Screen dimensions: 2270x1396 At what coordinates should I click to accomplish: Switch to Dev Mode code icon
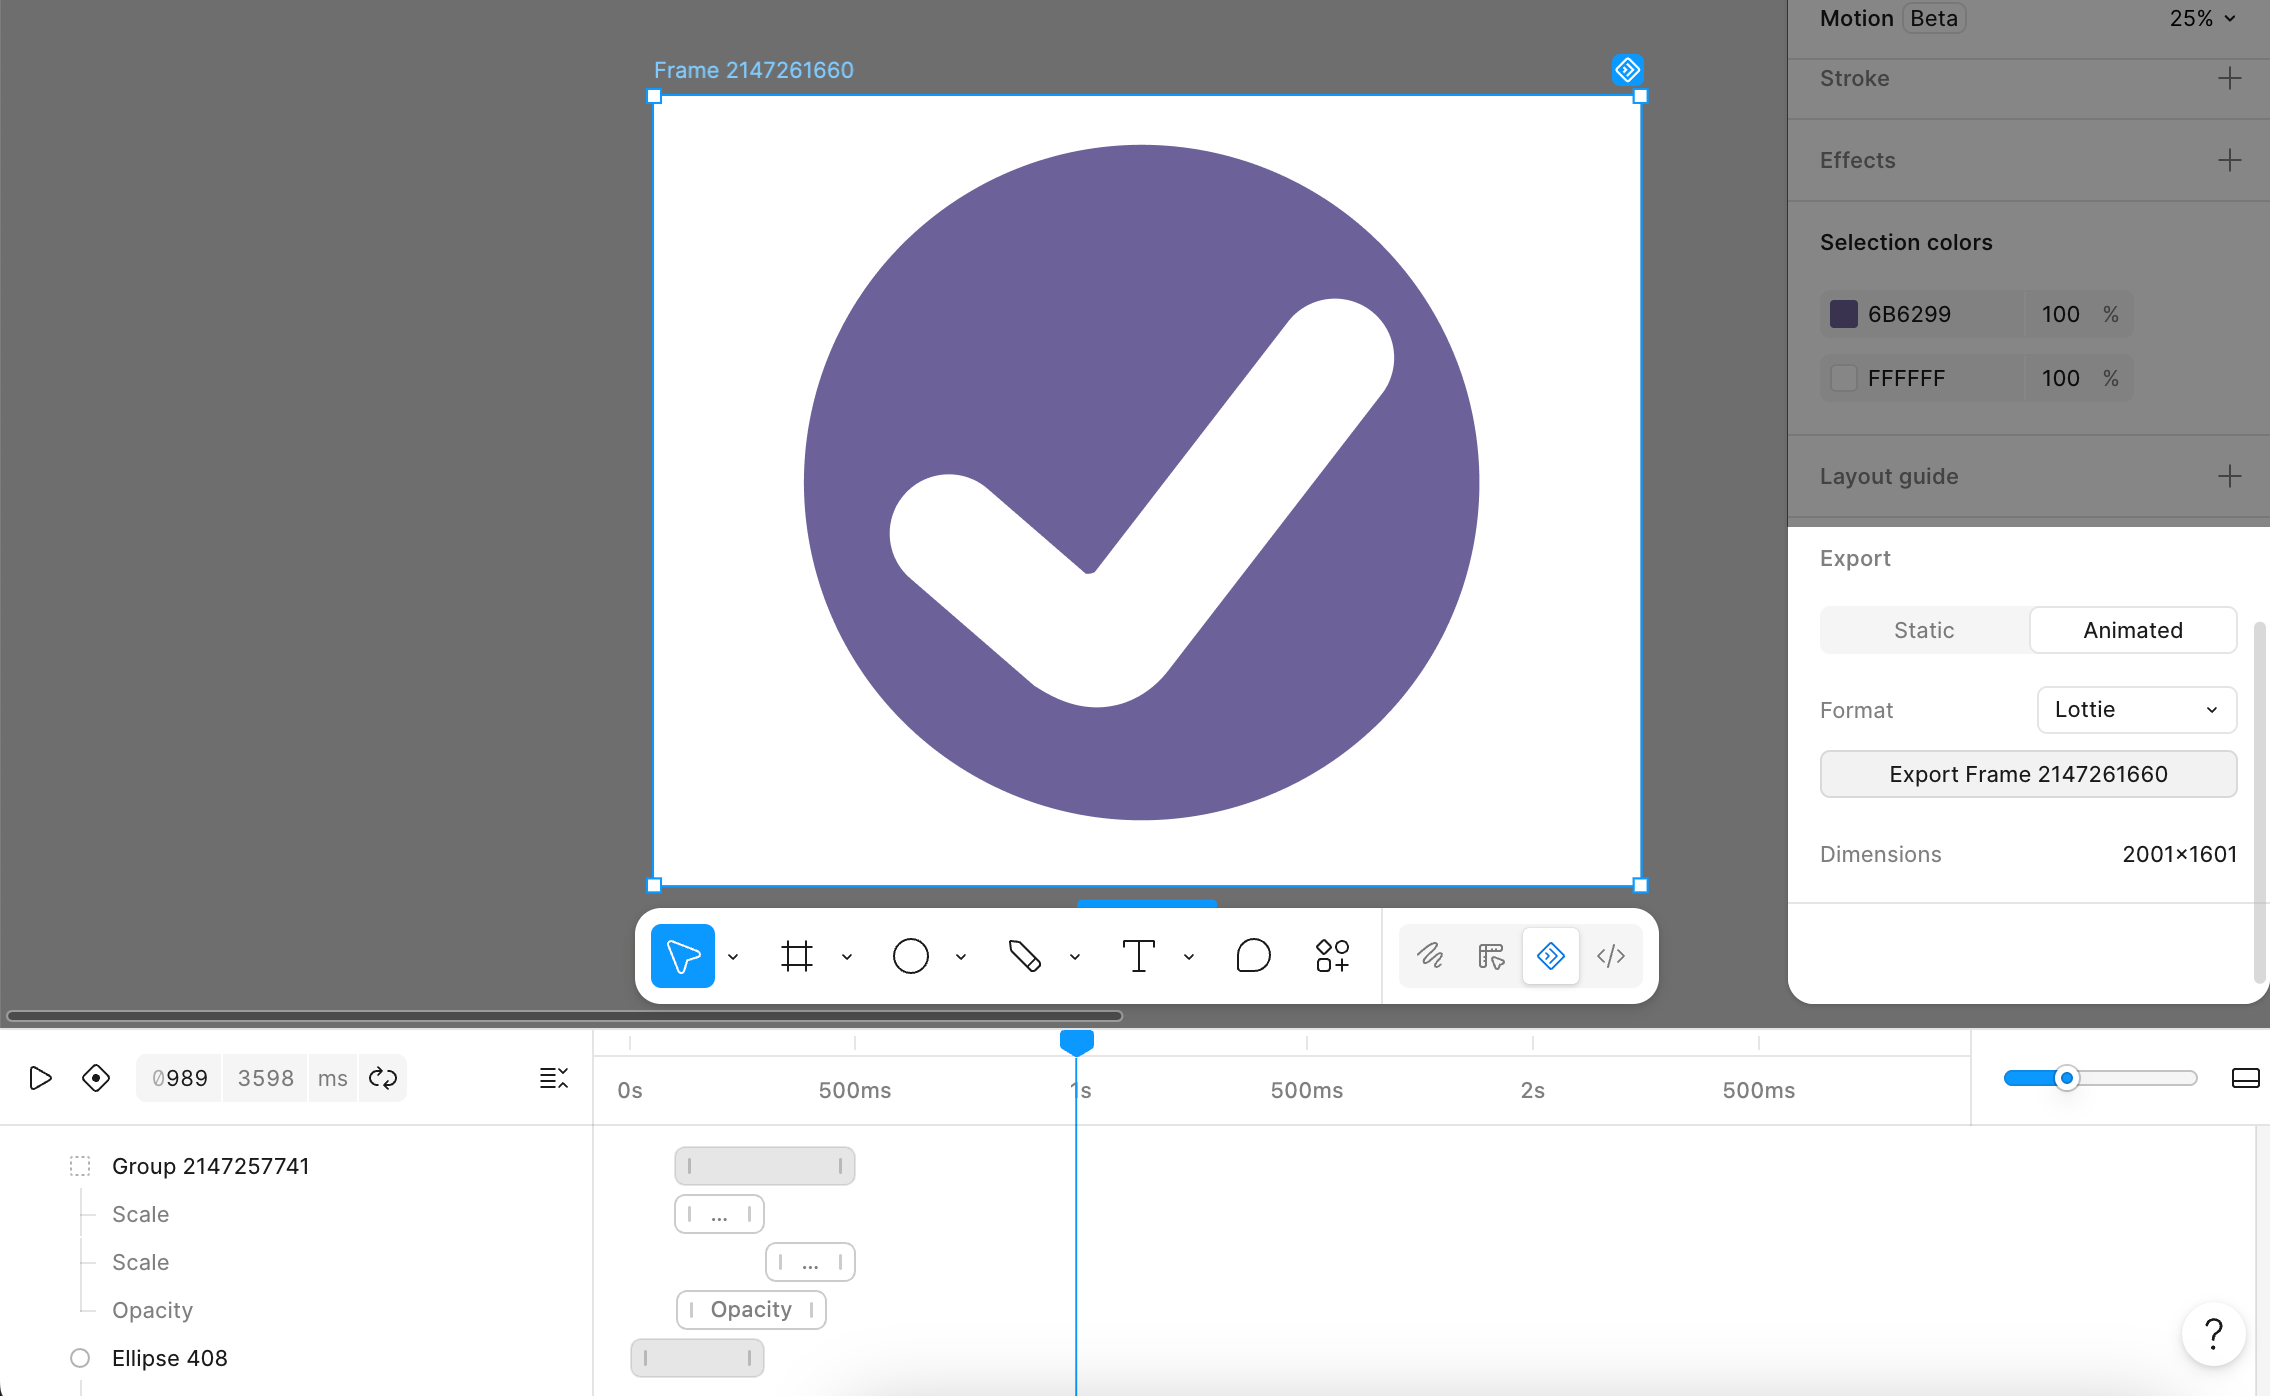(1611, 956)
